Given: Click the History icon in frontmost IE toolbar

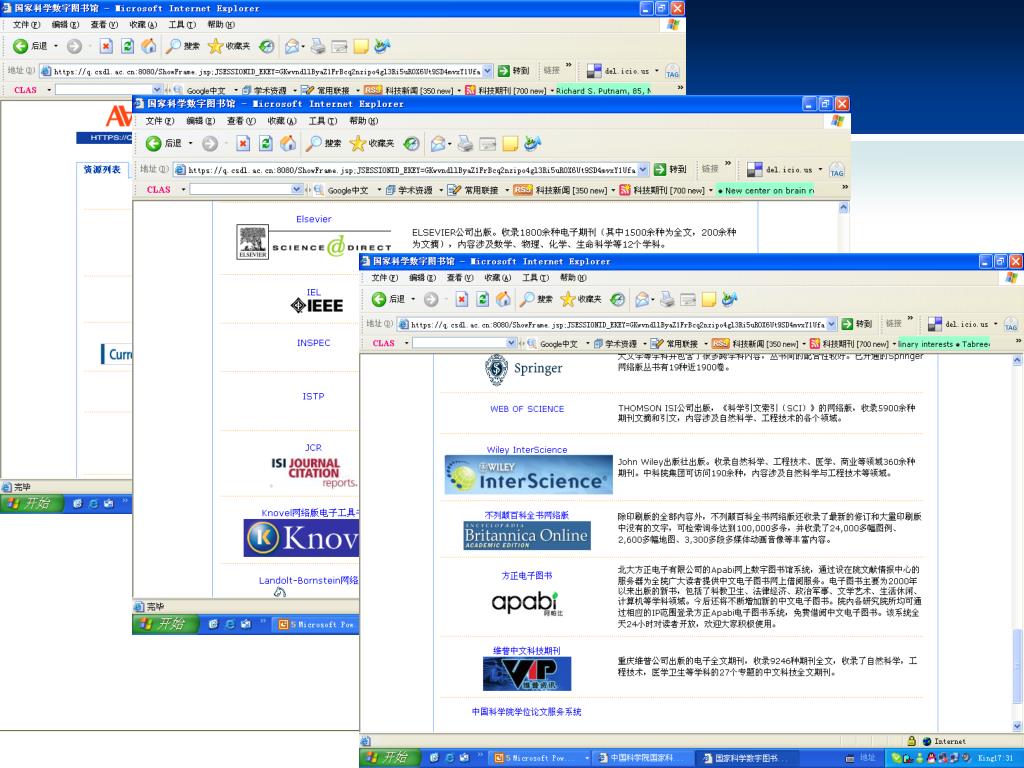Looking at the screenshot, I should coord(617,299).
